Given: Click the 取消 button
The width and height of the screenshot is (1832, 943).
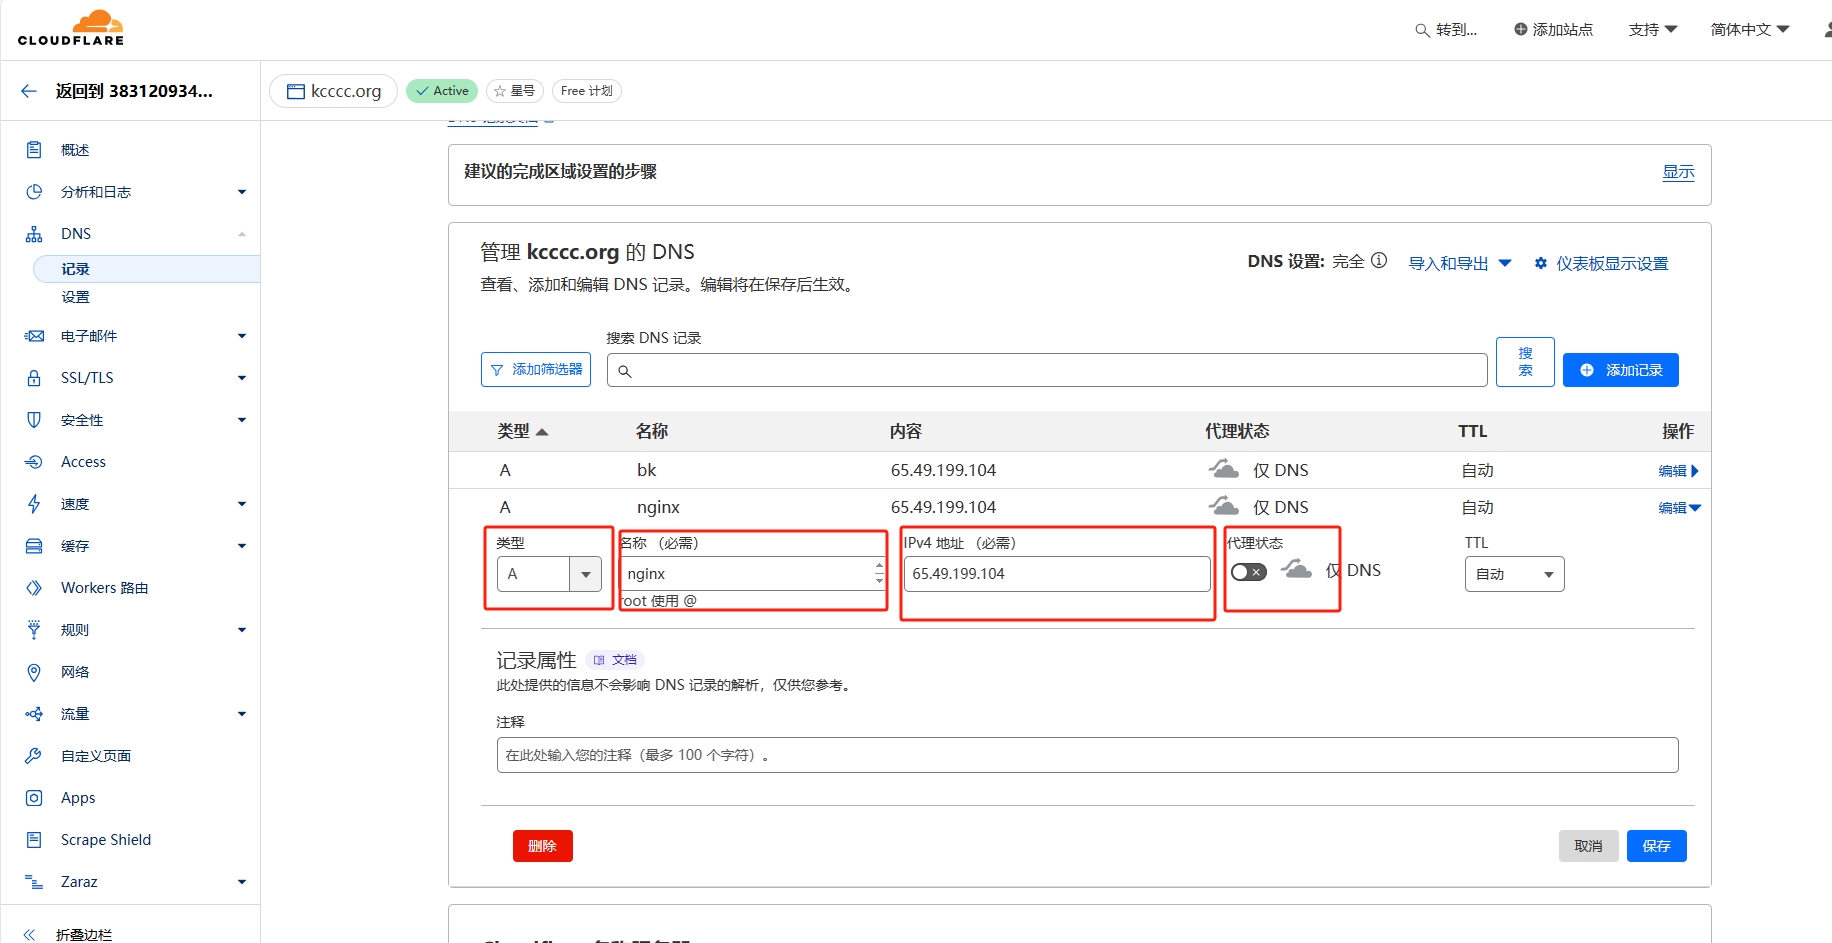Looking at the screenshot, I should pyautogui.click(x=1589, y=846).
